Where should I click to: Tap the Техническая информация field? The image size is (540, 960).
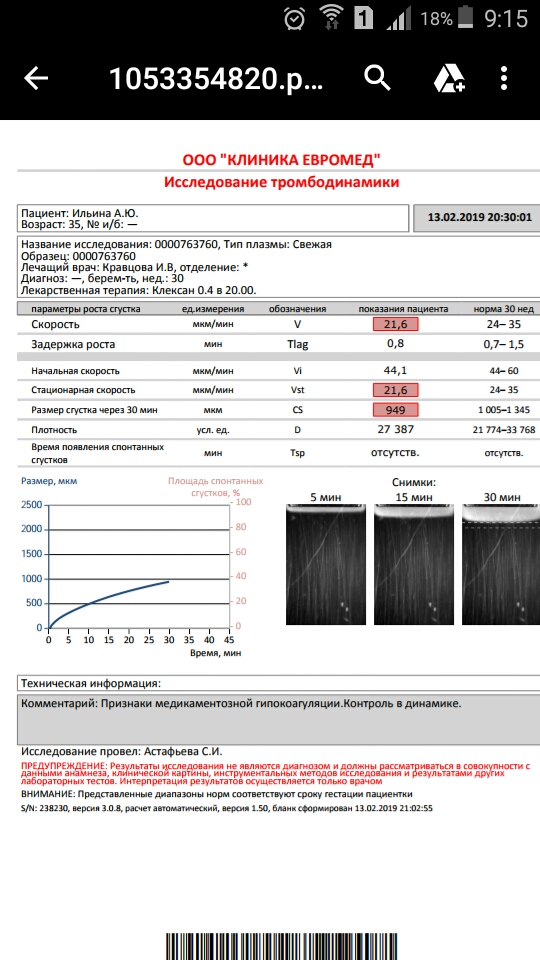click(279, 683)
